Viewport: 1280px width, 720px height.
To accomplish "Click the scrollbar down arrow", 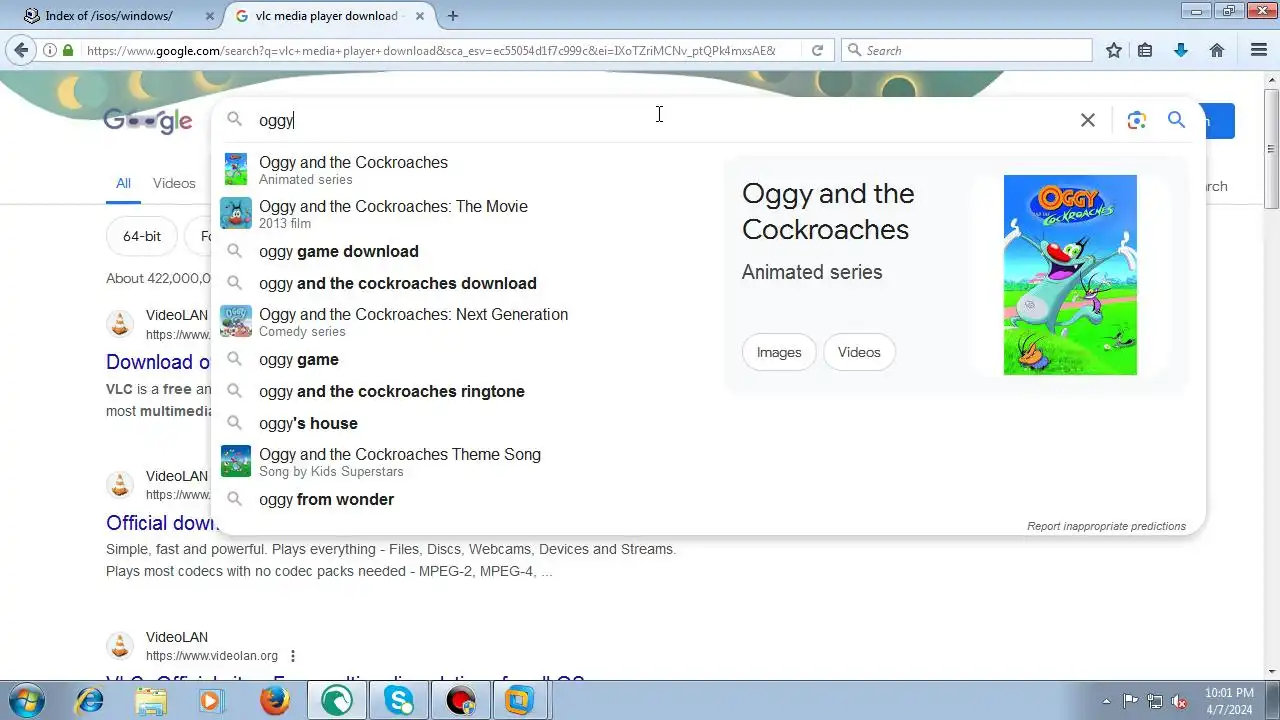I will 1271,672.
